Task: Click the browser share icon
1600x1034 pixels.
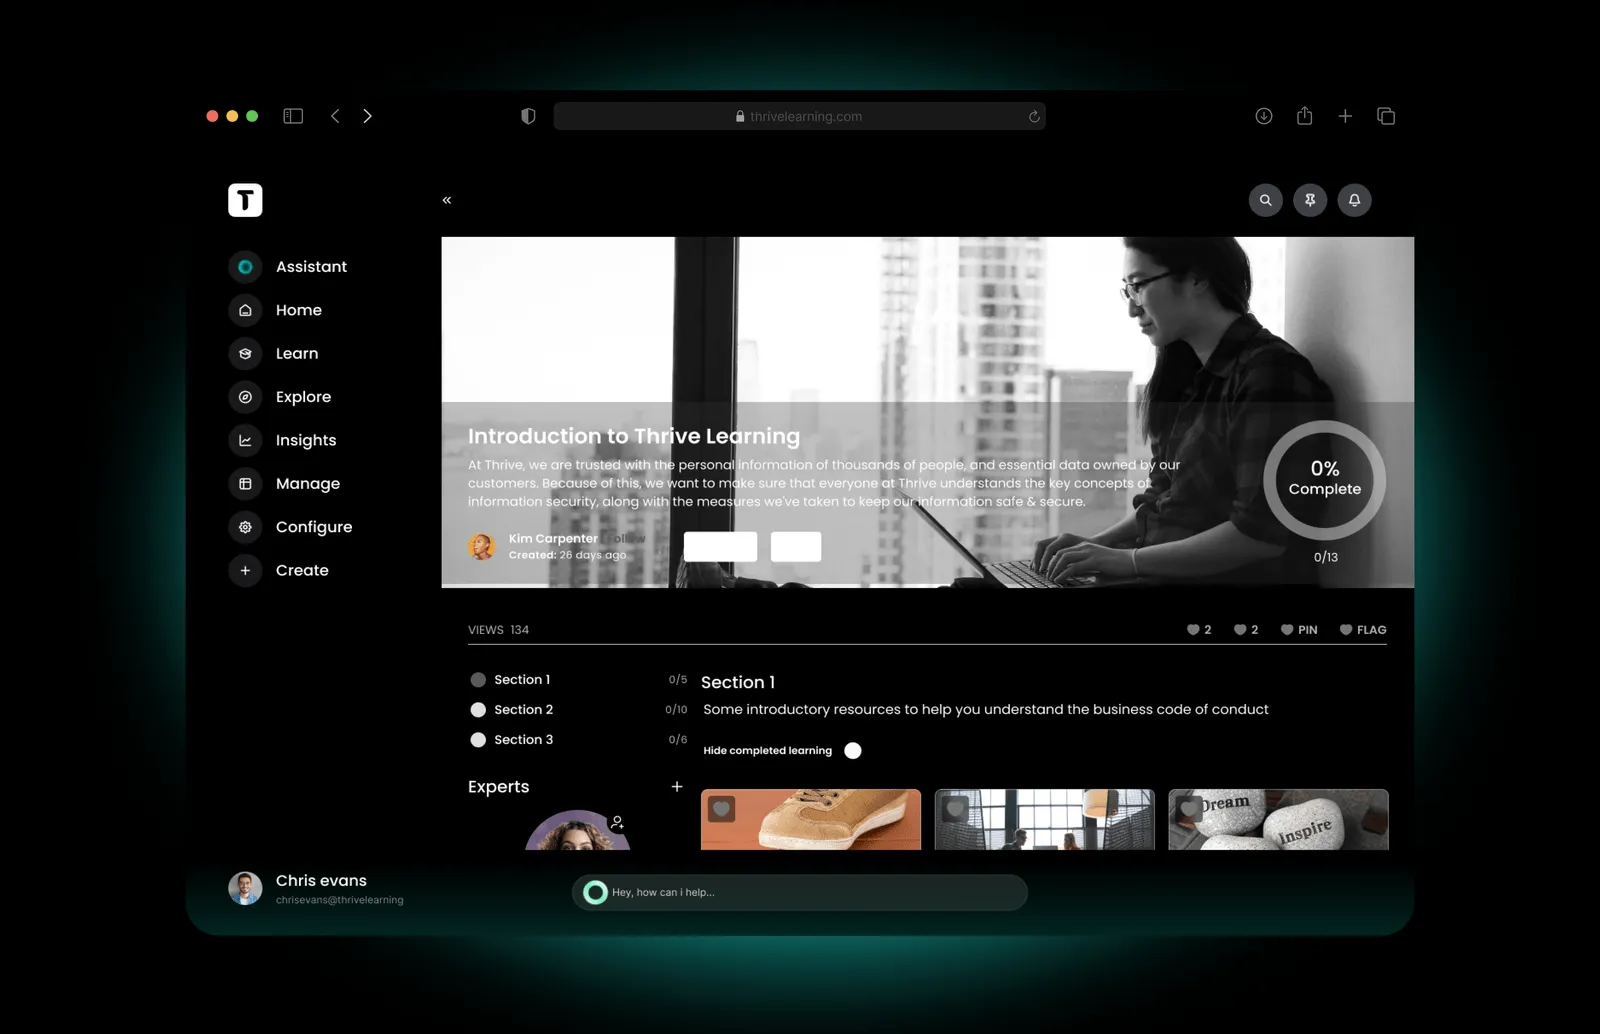Action: (1305, 116)
